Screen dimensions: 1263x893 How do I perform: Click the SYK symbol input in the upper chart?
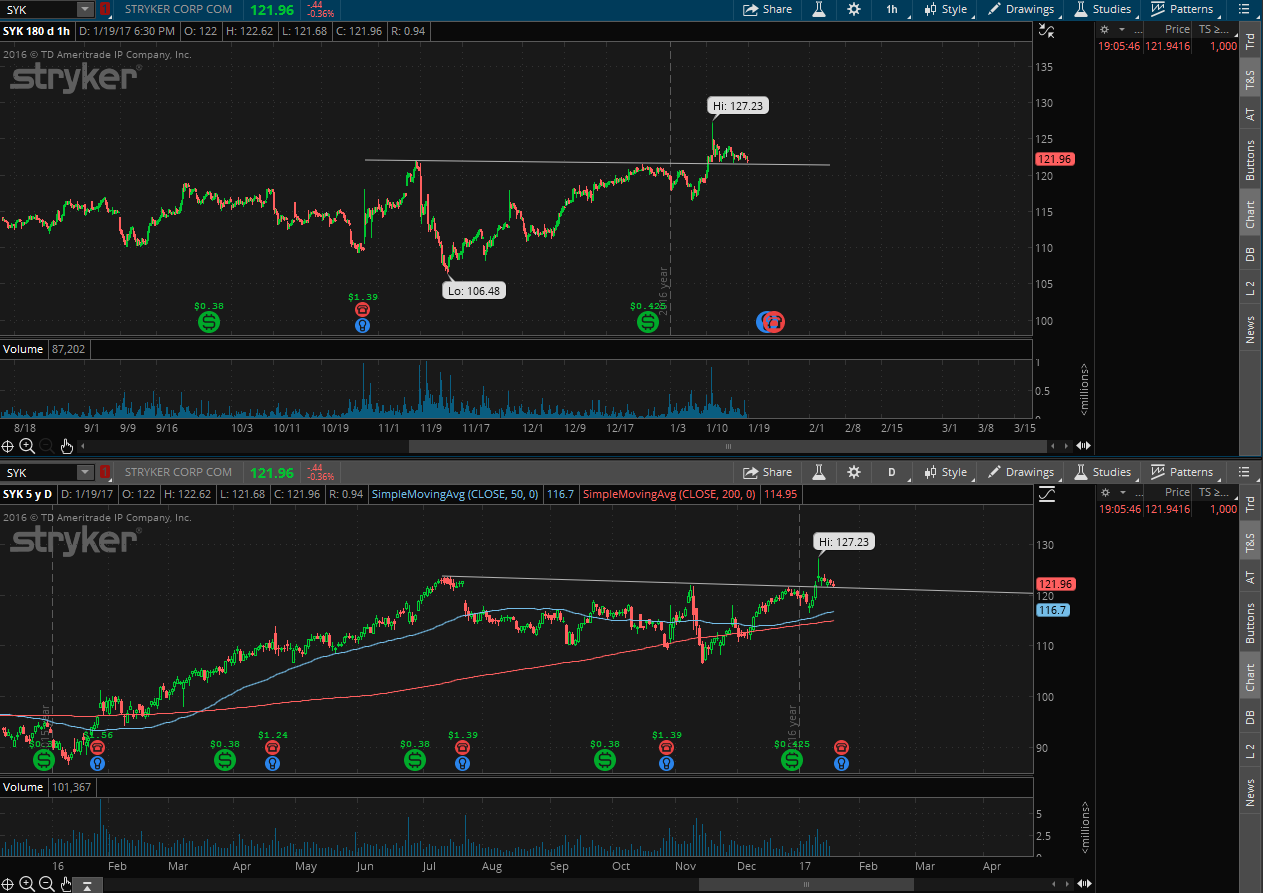click(39, 9)
